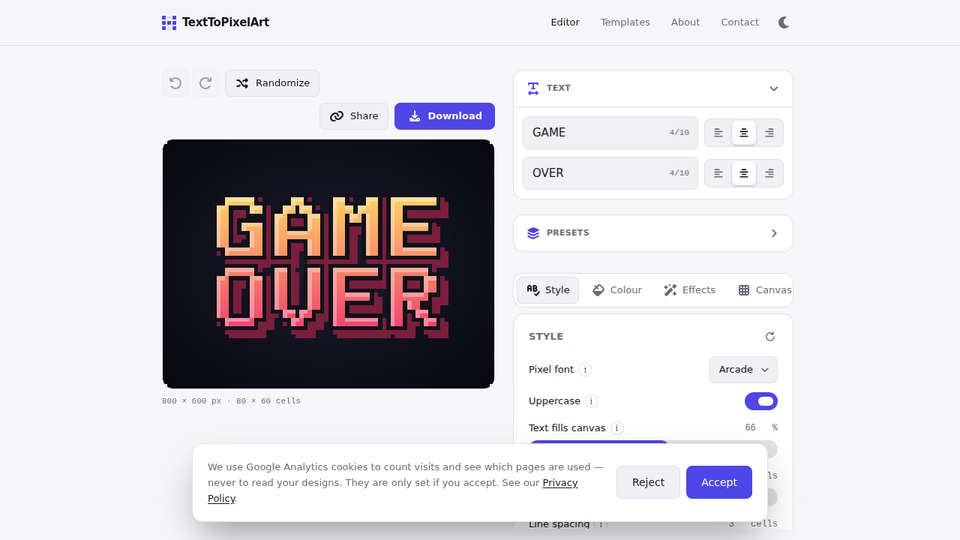Open the Privacy Policy link
This screenshot has width=960, height=540.
(560, 483)
